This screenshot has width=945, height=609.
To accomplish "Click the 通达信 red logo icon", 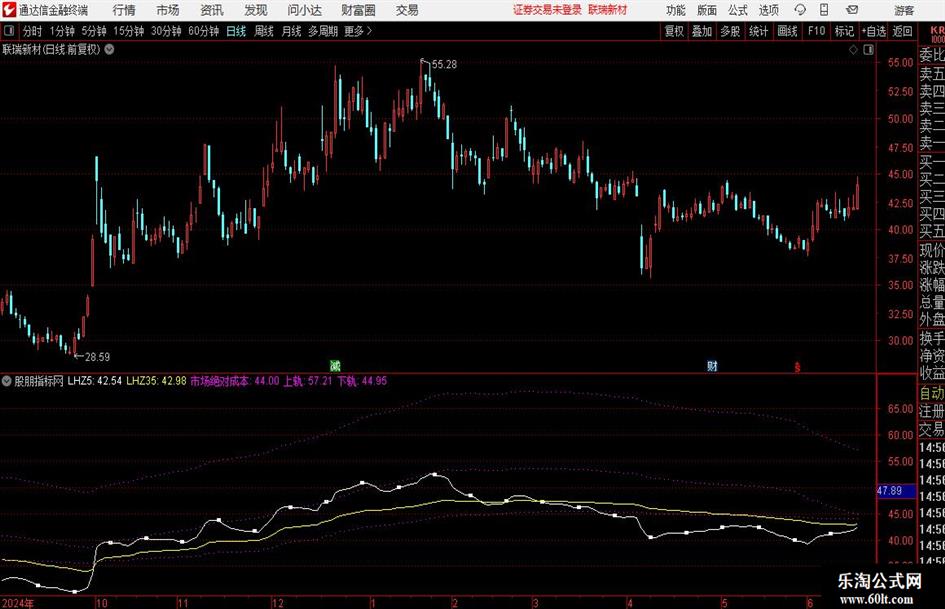I will 9,10.
